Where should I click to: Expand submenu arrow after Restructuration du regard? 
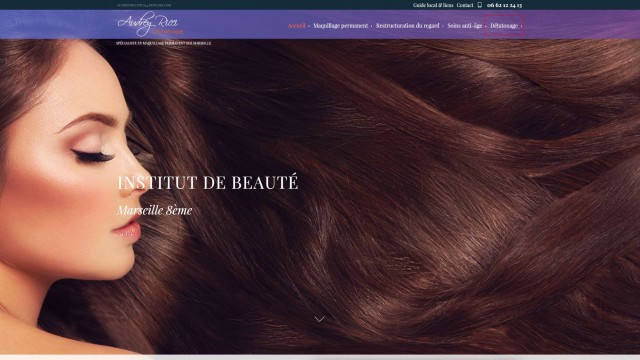[443, 26]
